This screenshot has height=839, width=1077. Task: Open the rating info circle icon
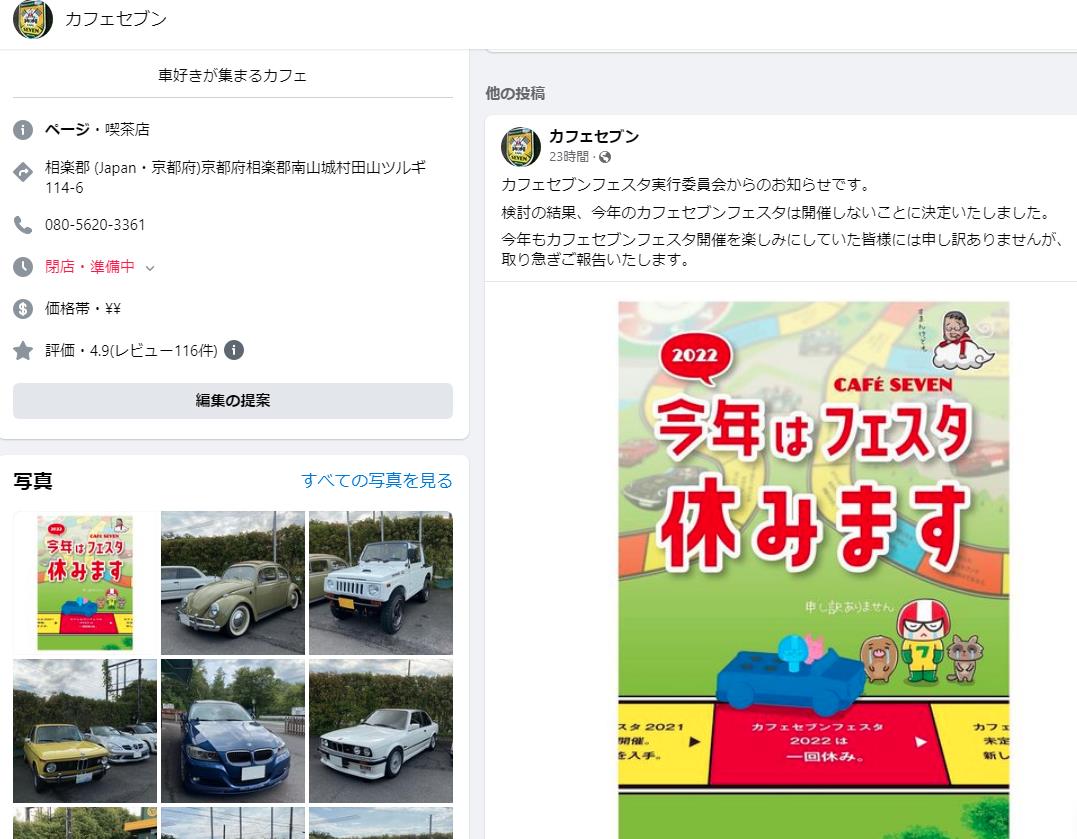click(x=234, y=350)
